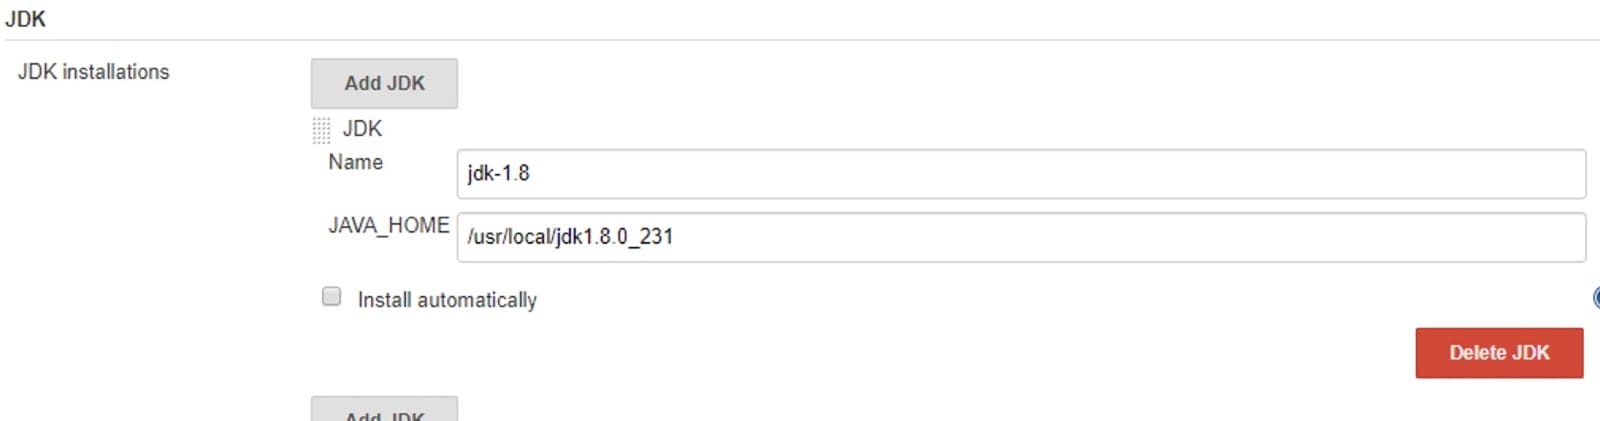This screenshot has width=1600, height=421.
Task: Click the "JDK installations" label
Action: point(93,72)
